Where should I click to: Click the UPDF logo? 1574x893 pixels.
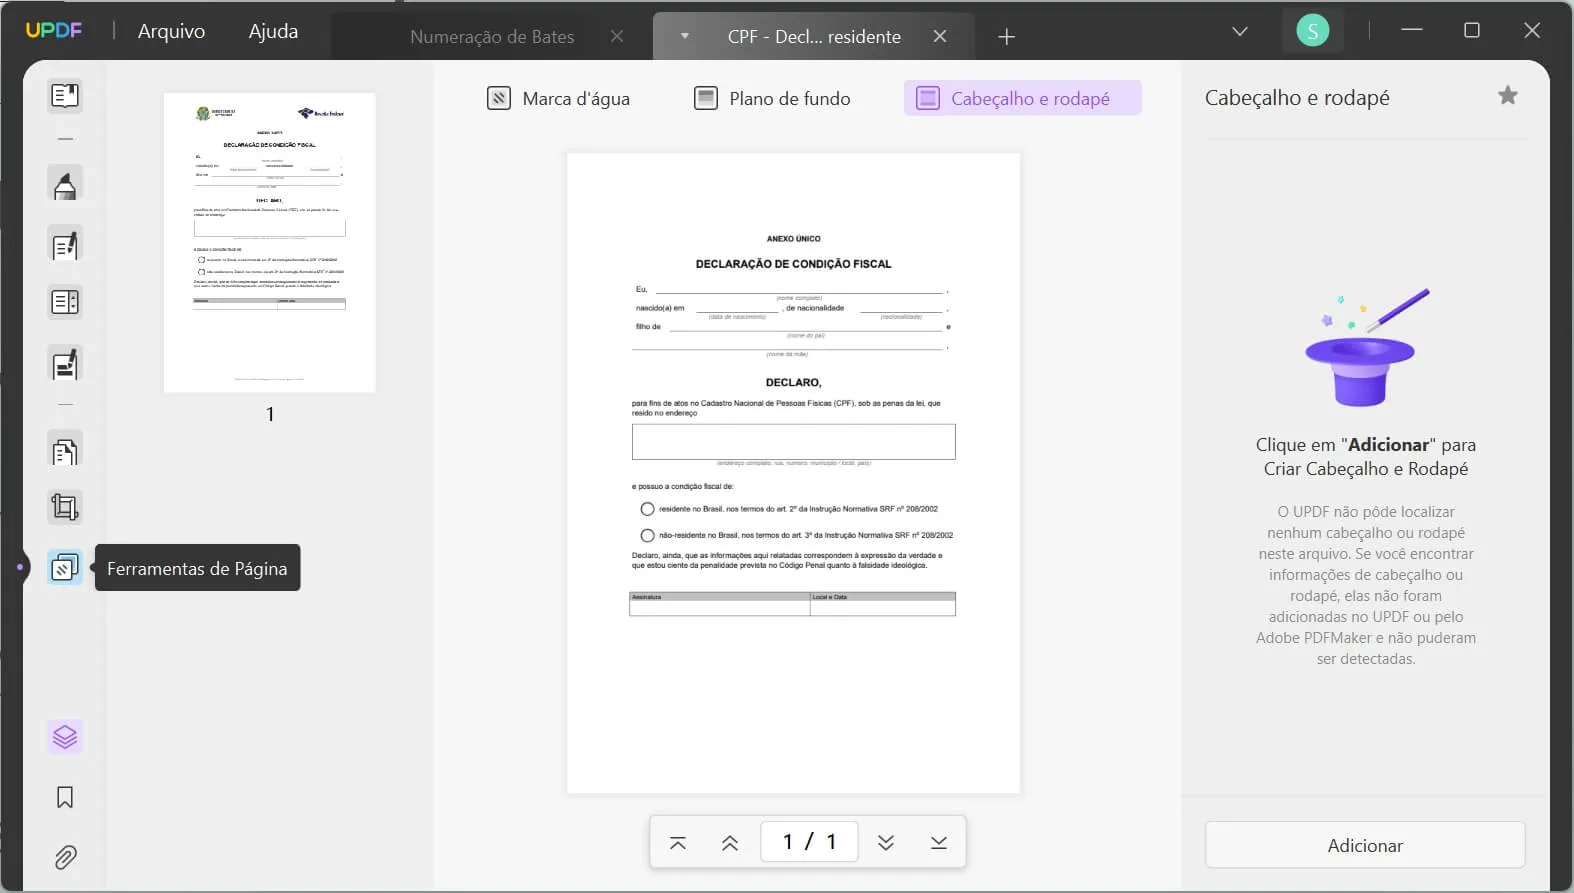tap(54, 31)
